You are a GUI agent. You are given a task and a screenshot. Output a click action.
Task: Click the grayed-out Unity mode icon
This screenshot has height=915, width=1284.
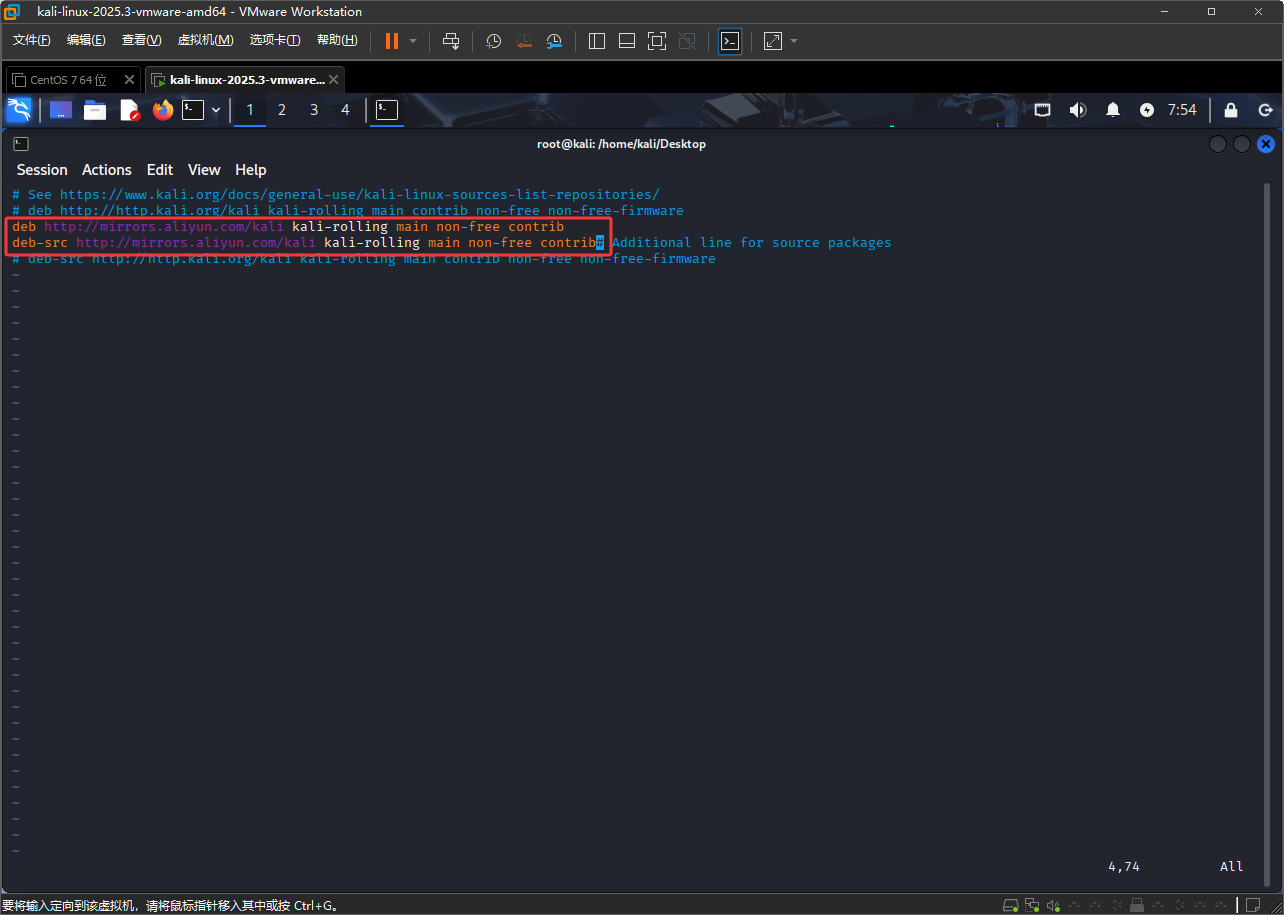(x=687, y=41)
